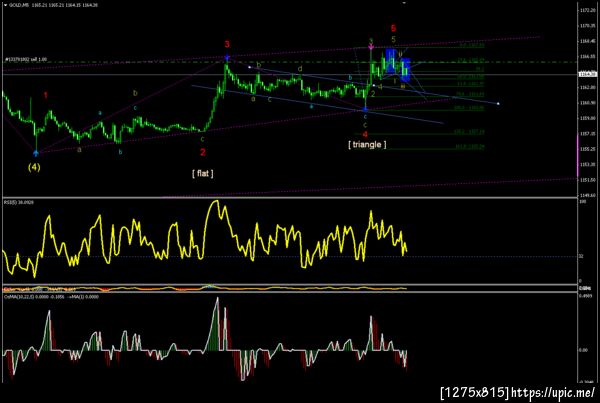The image size is (600, 403).
Task: Select the upper blue rectangle object
Action: click(x=391, y=60)
